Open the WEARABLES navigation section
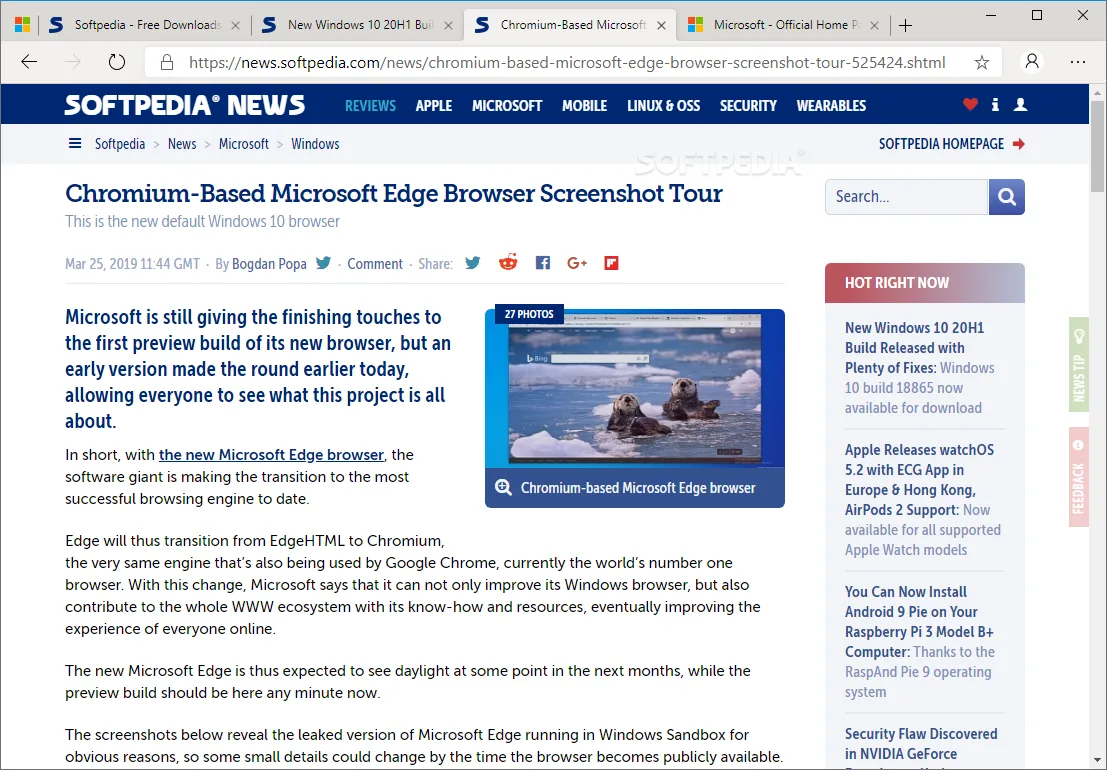1107x770 pixels. point(831,105)
